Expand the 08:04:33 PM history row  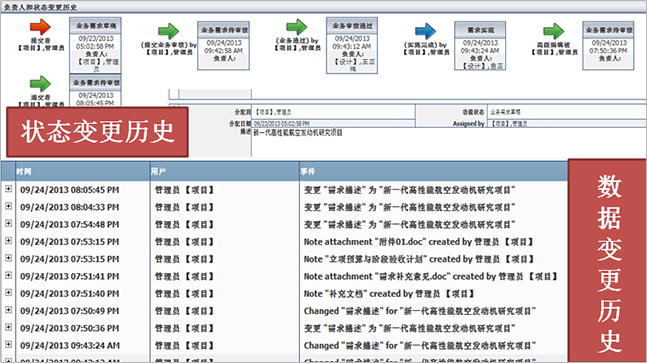(x=8, y=206)
